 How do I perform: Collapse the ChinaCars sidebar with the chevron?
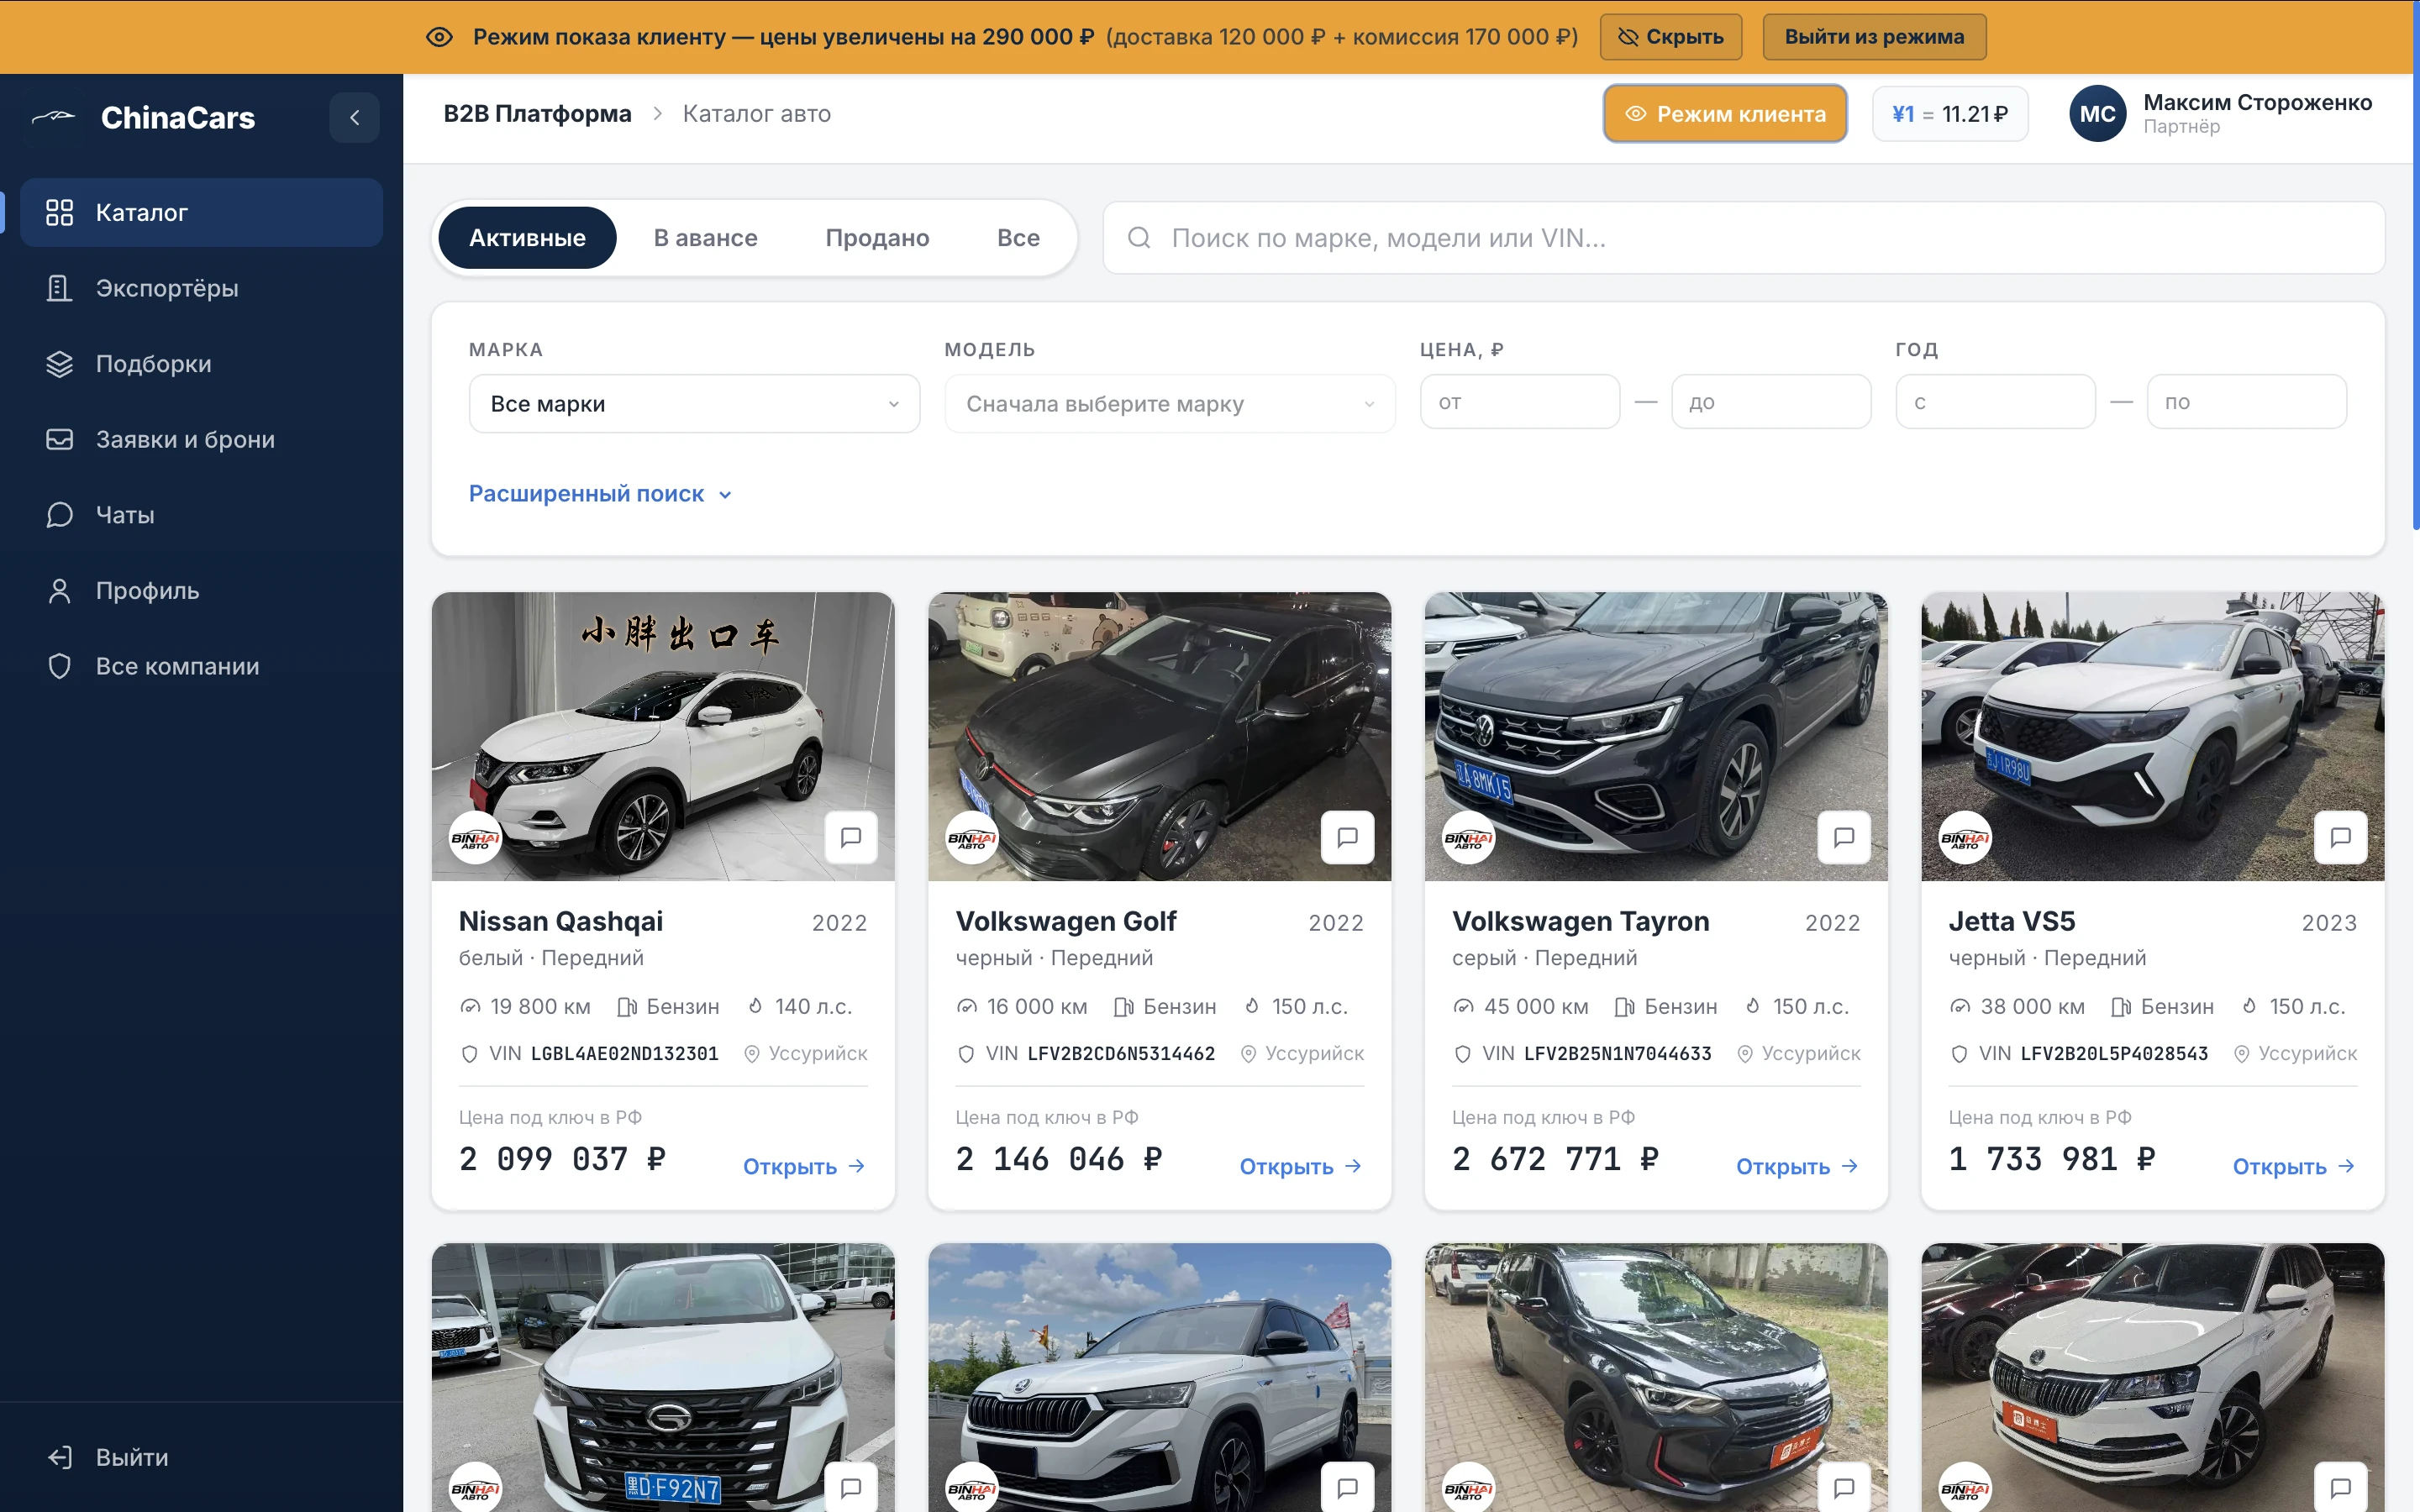point(354,117)
